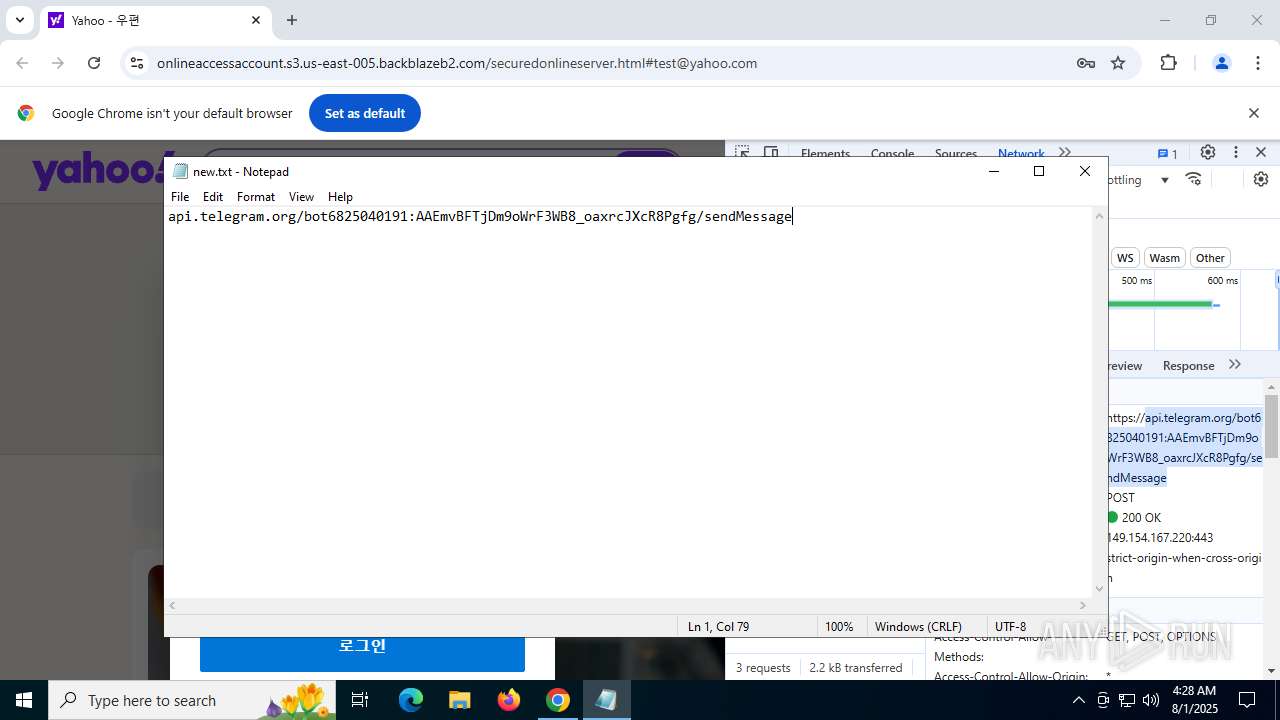
Task: Switch to Notepad in the taskbar
Action: point(606,700)
